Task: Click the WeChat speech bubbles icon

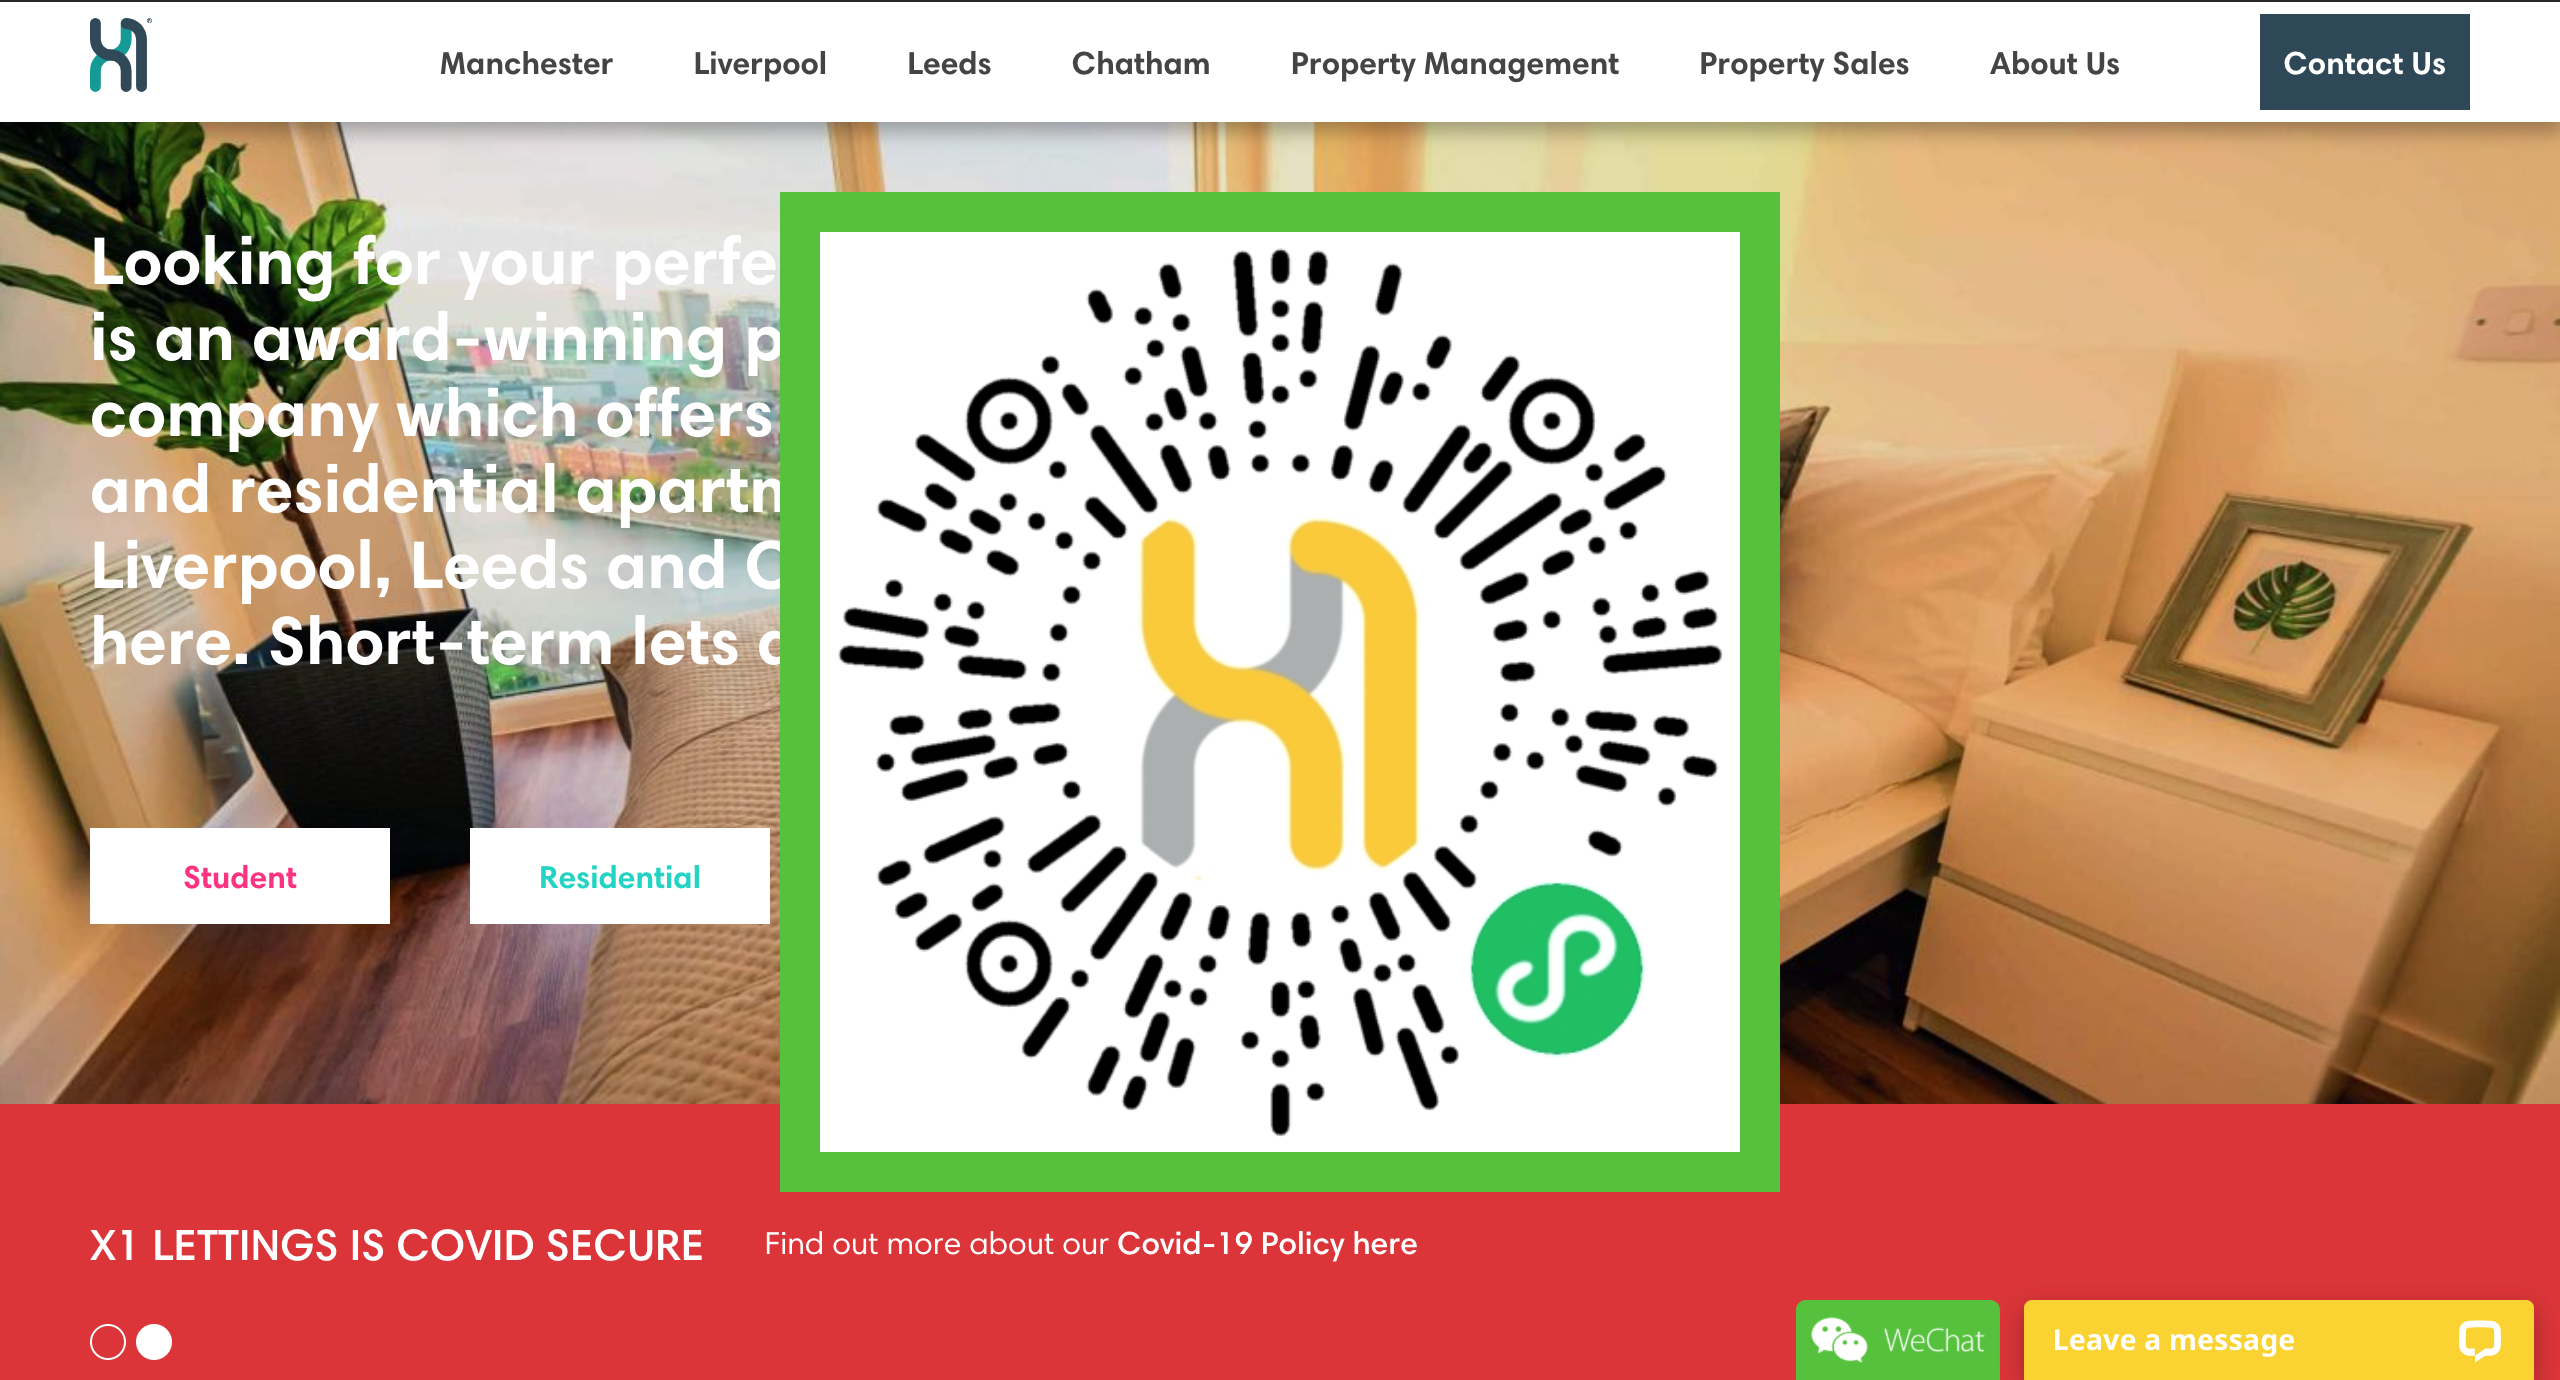Action: point(1838,1340)
